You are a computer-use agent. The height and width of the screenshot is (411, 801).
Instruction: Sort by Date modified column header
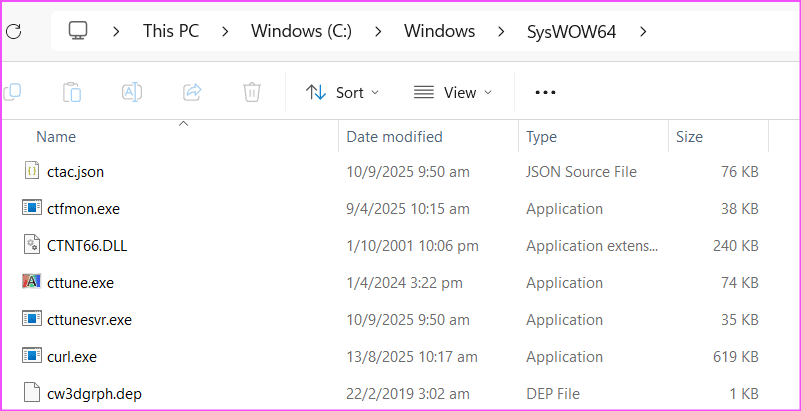point(394,137)
